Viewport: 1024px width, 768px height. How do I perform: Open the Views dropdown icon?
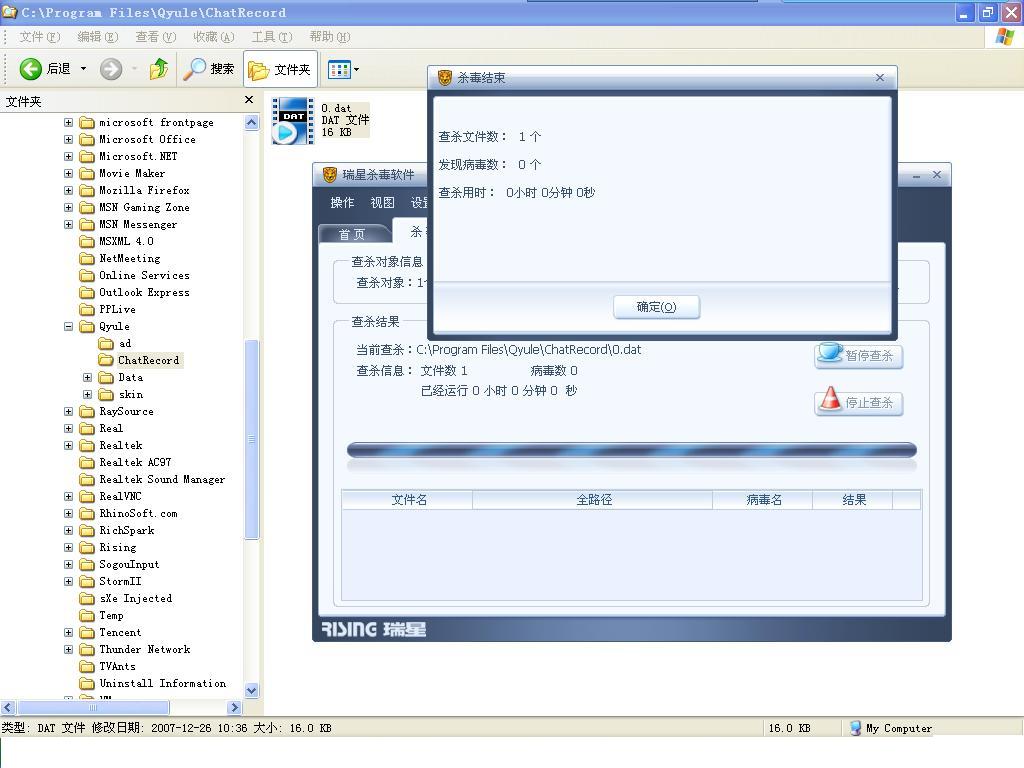344,69
